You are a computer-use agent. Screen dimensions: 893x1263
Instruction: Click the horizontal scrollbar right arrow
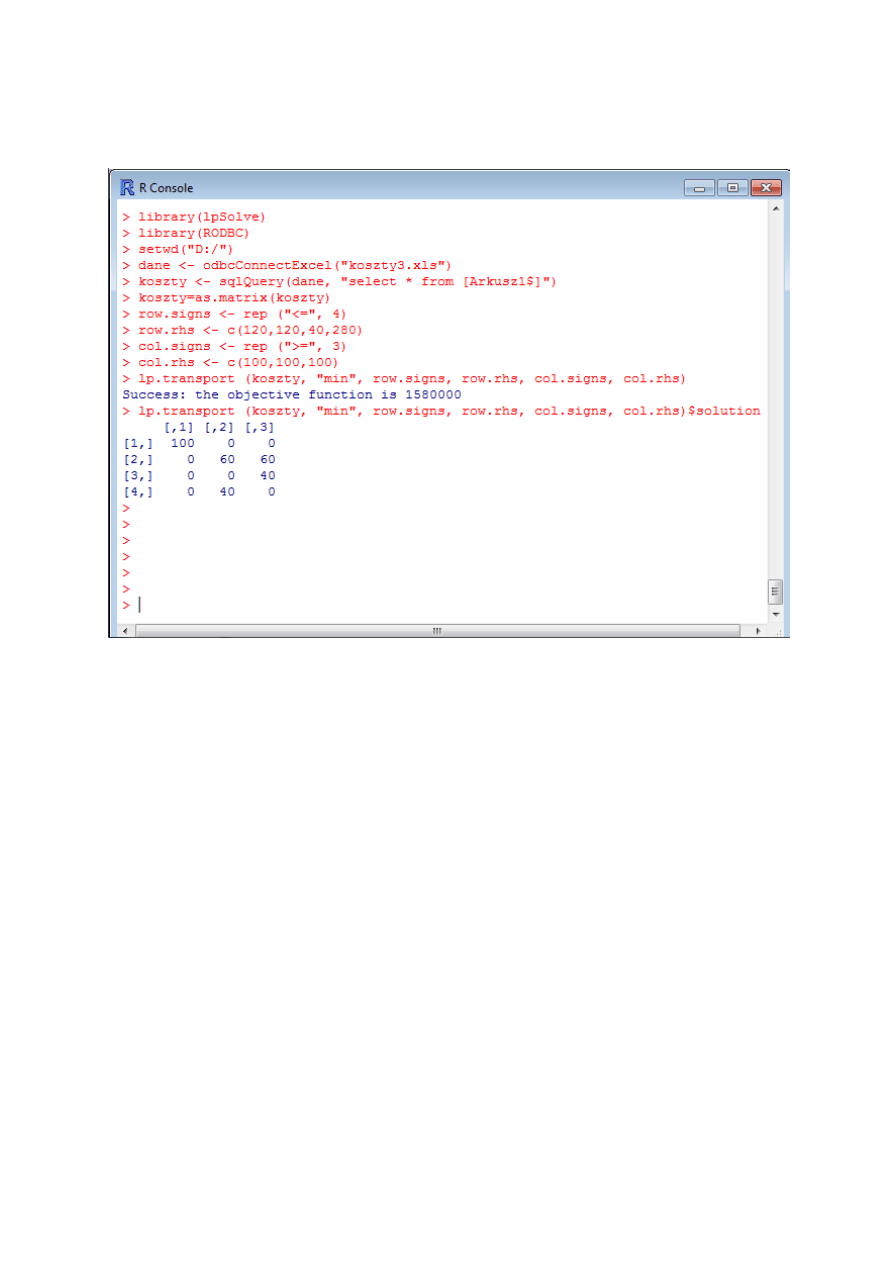(757, 631)
